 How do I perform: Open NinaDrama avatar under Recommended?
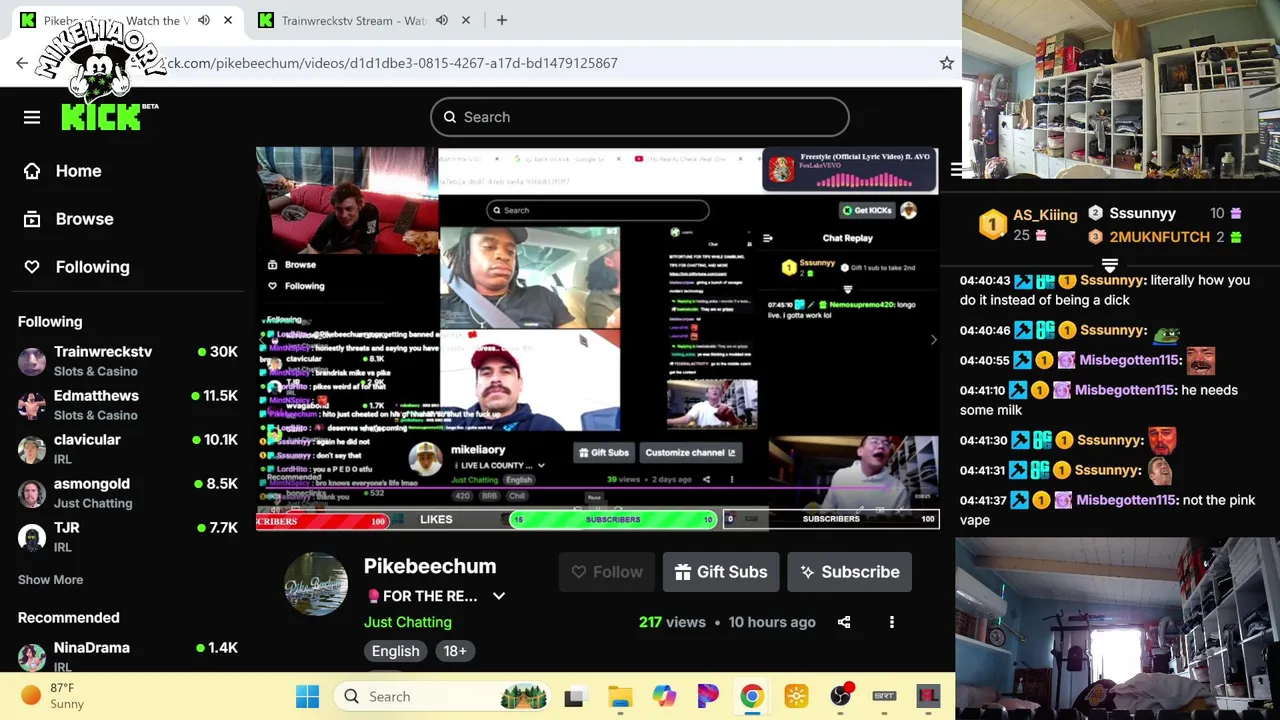tap(32, 657)
